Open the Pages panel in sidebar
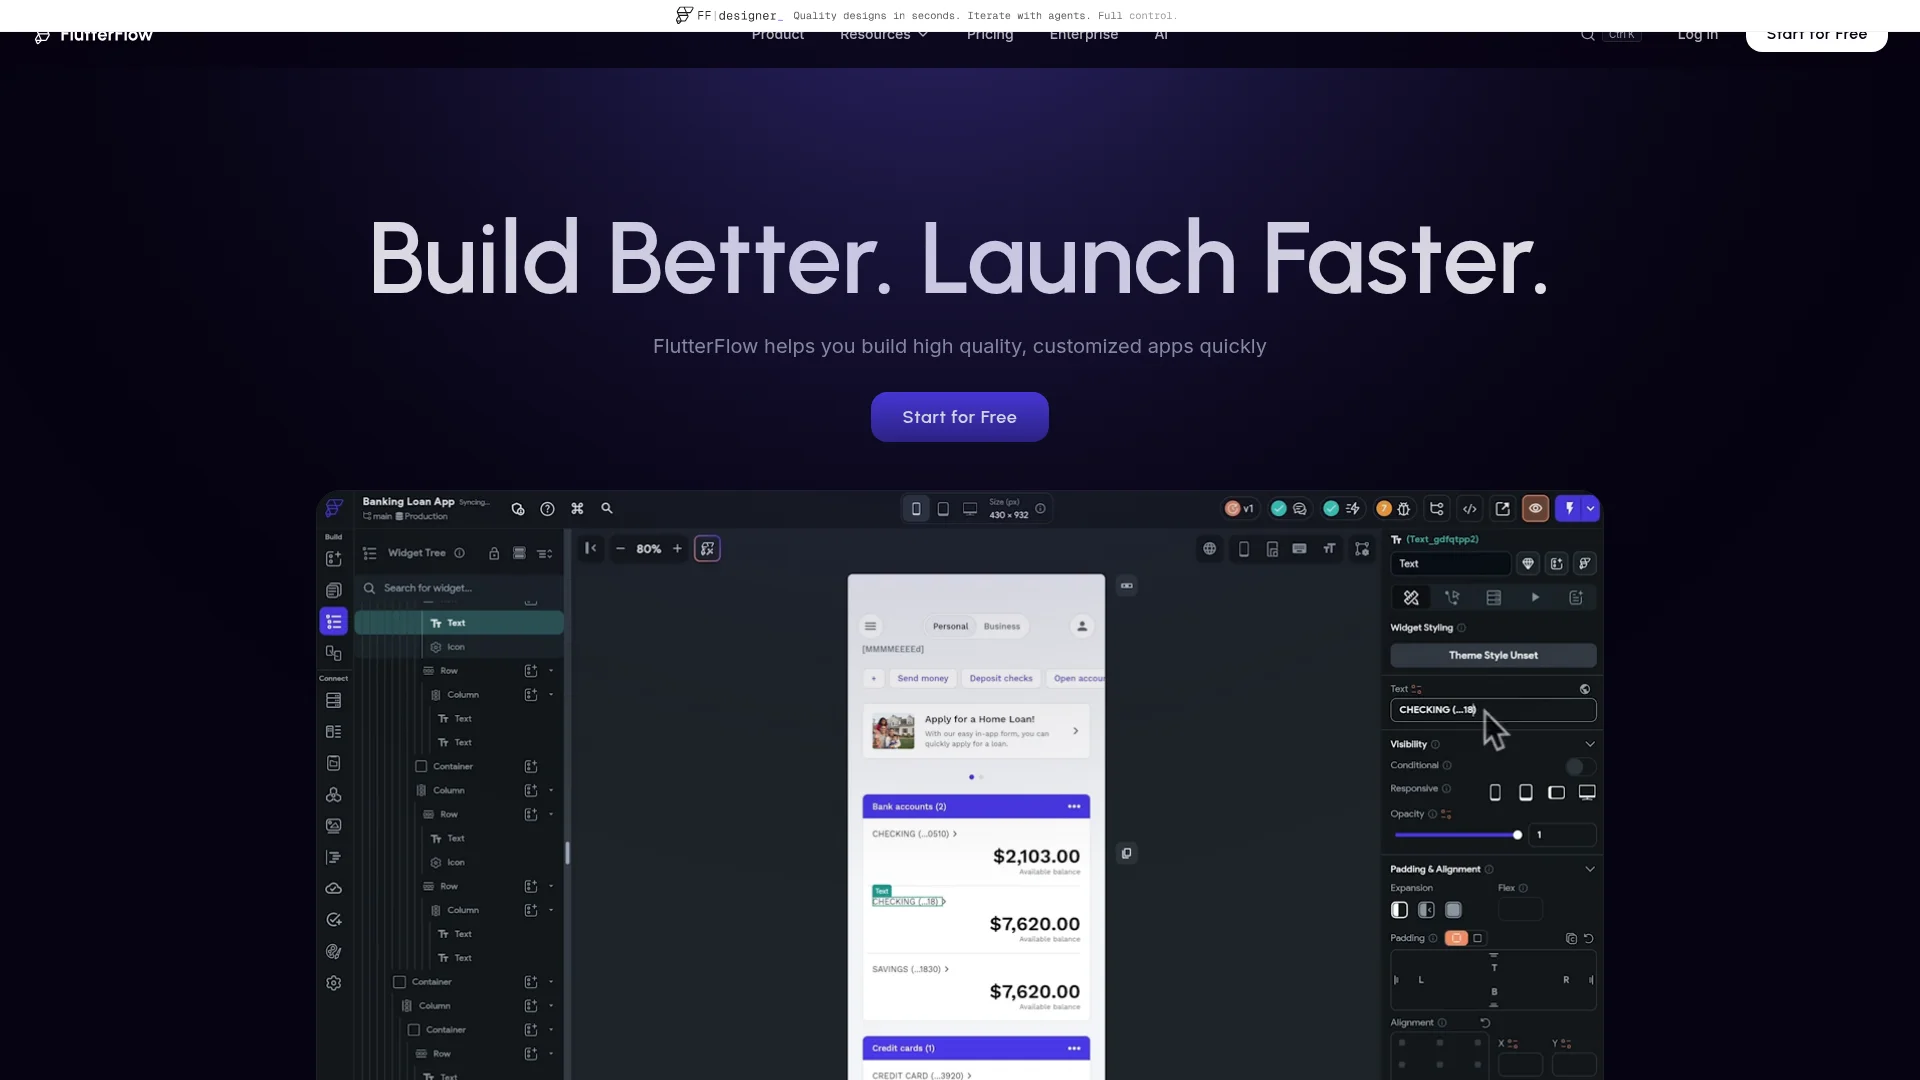 [x=334, y=591]
